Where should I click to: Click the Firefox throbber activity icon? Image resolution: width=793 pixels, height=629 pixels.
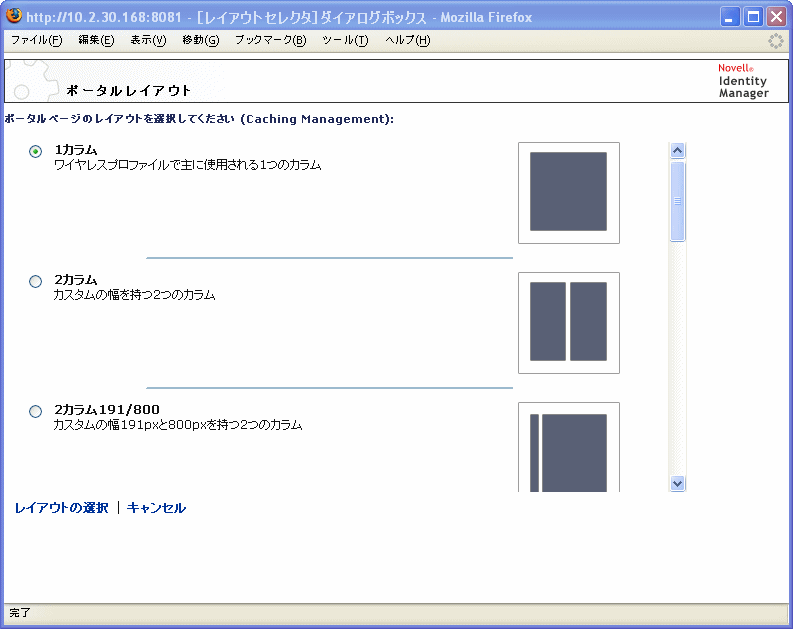pos(775,41)
